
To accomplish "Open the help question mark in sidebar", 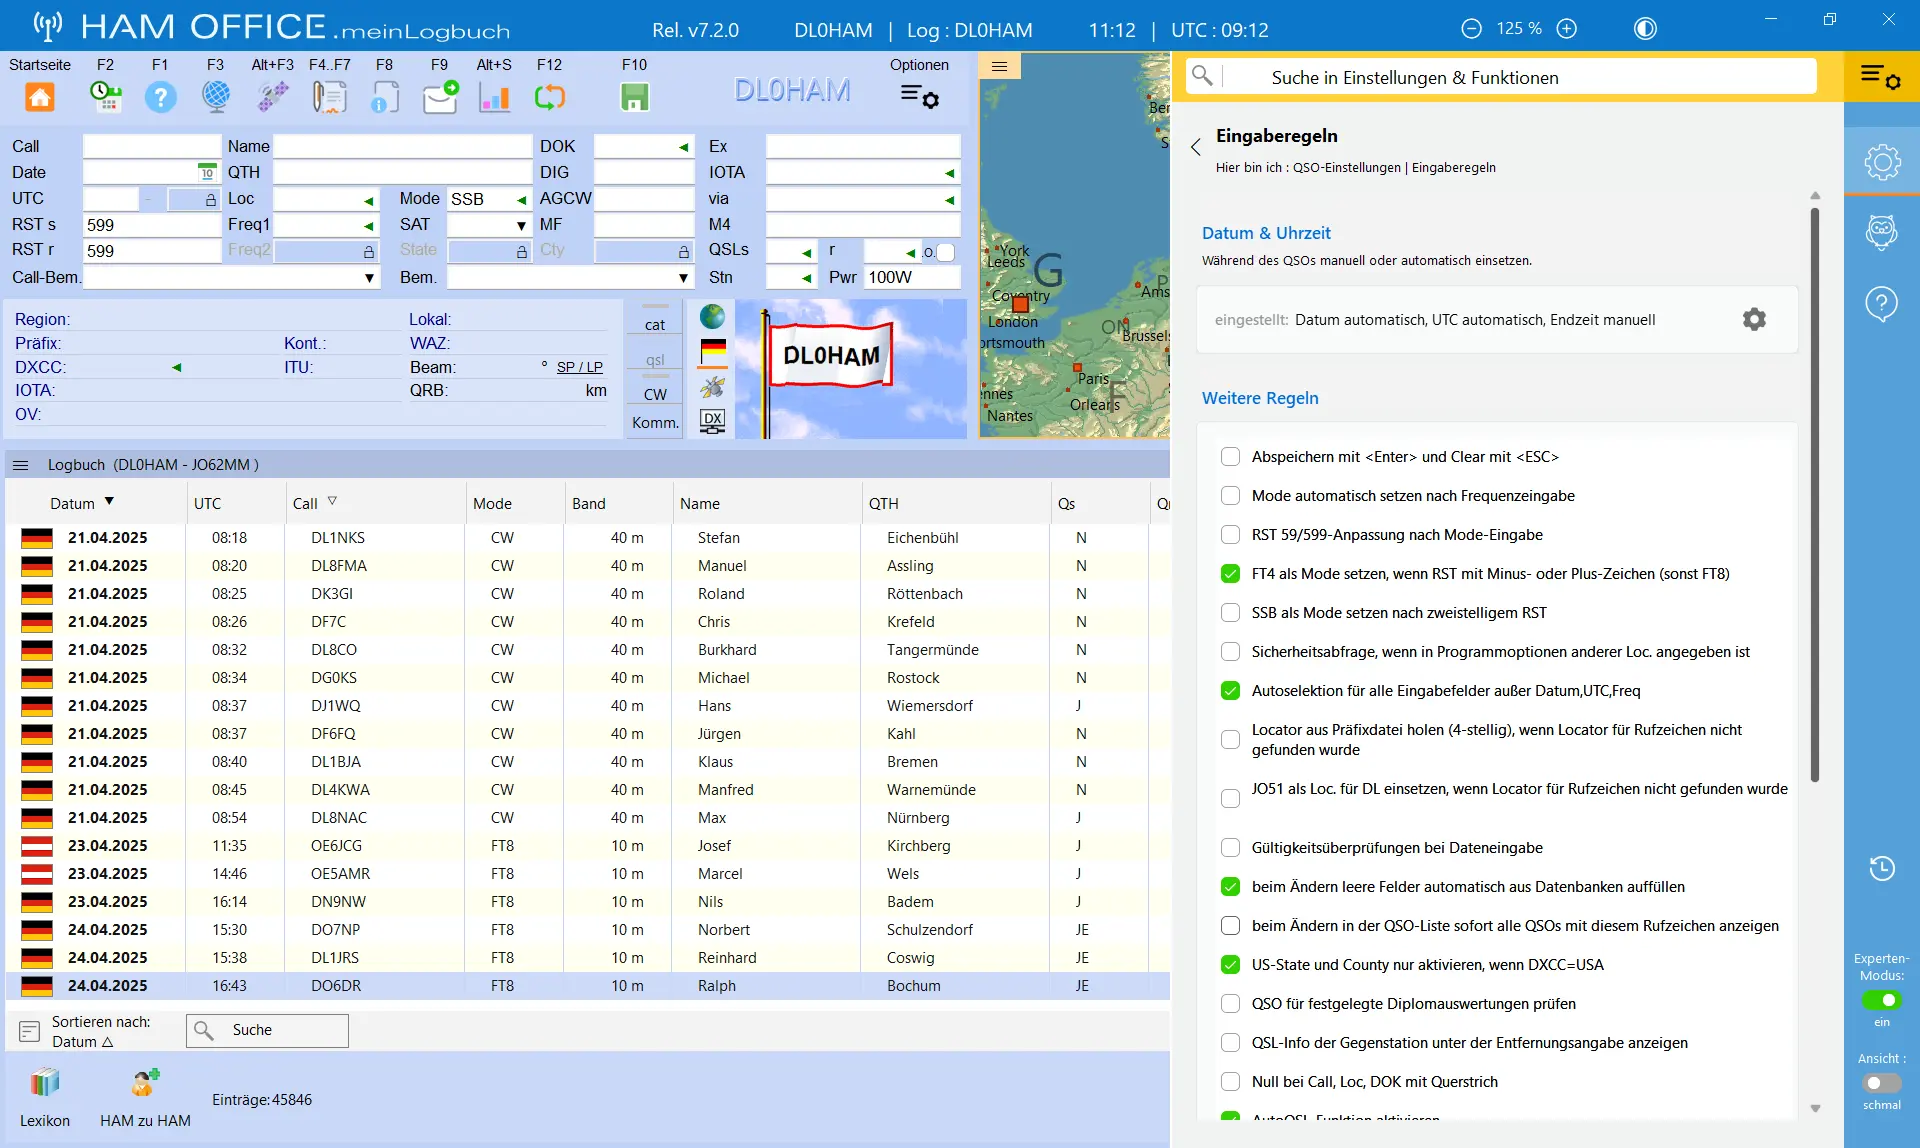I will click(x=1882, y=303).
